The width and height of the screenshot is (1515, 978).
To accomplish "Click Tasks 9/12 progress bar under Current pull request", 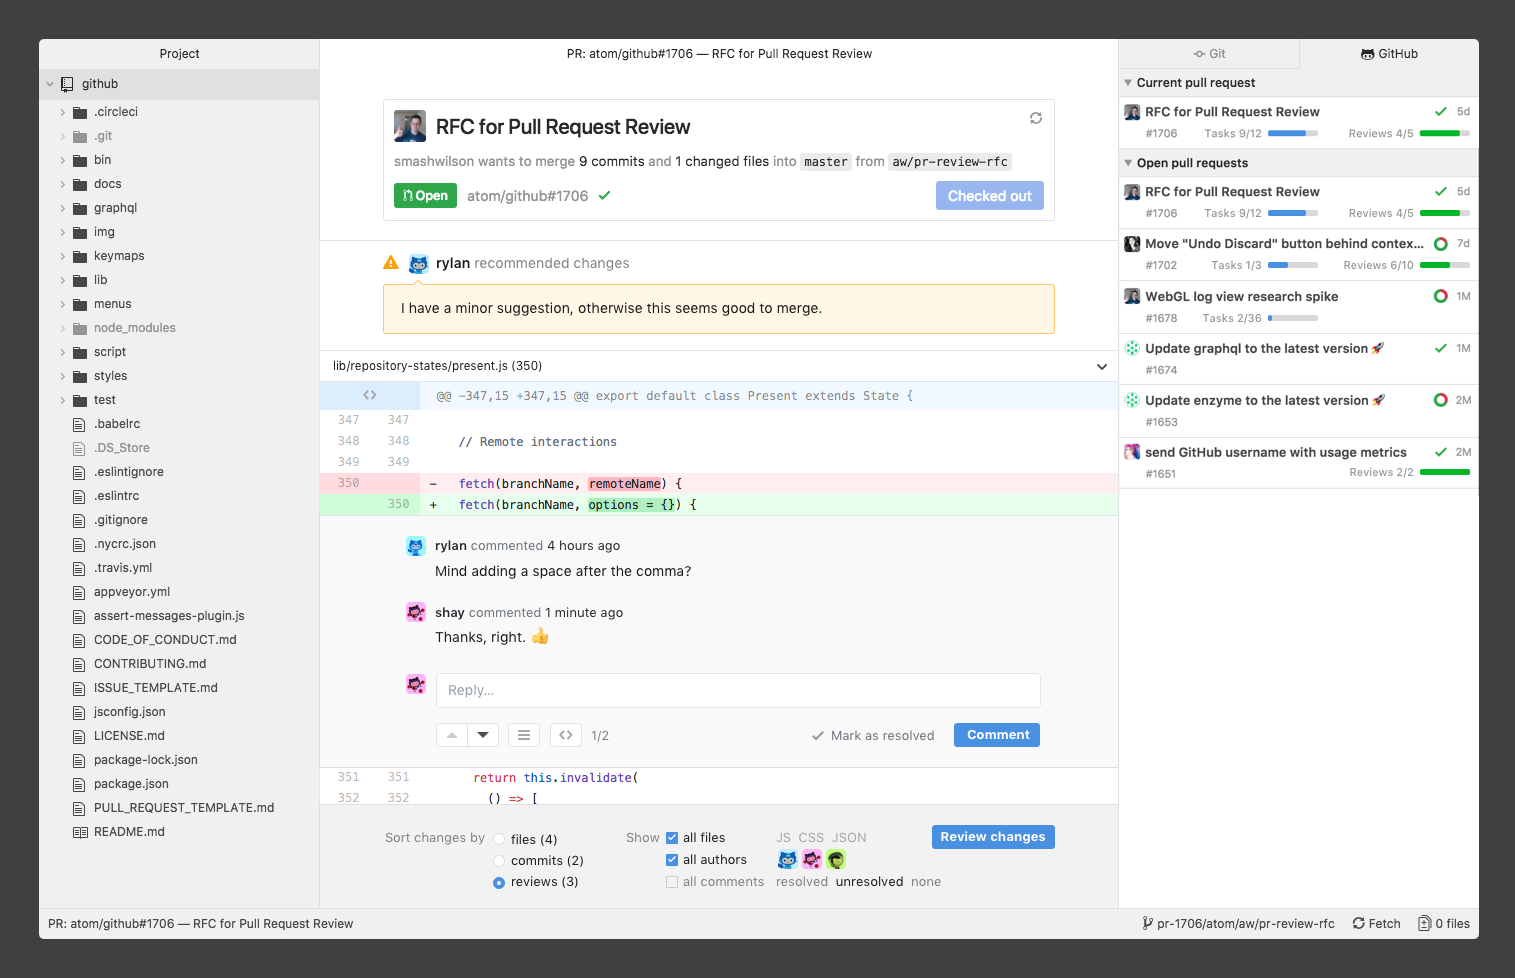I will (1293, 133).
